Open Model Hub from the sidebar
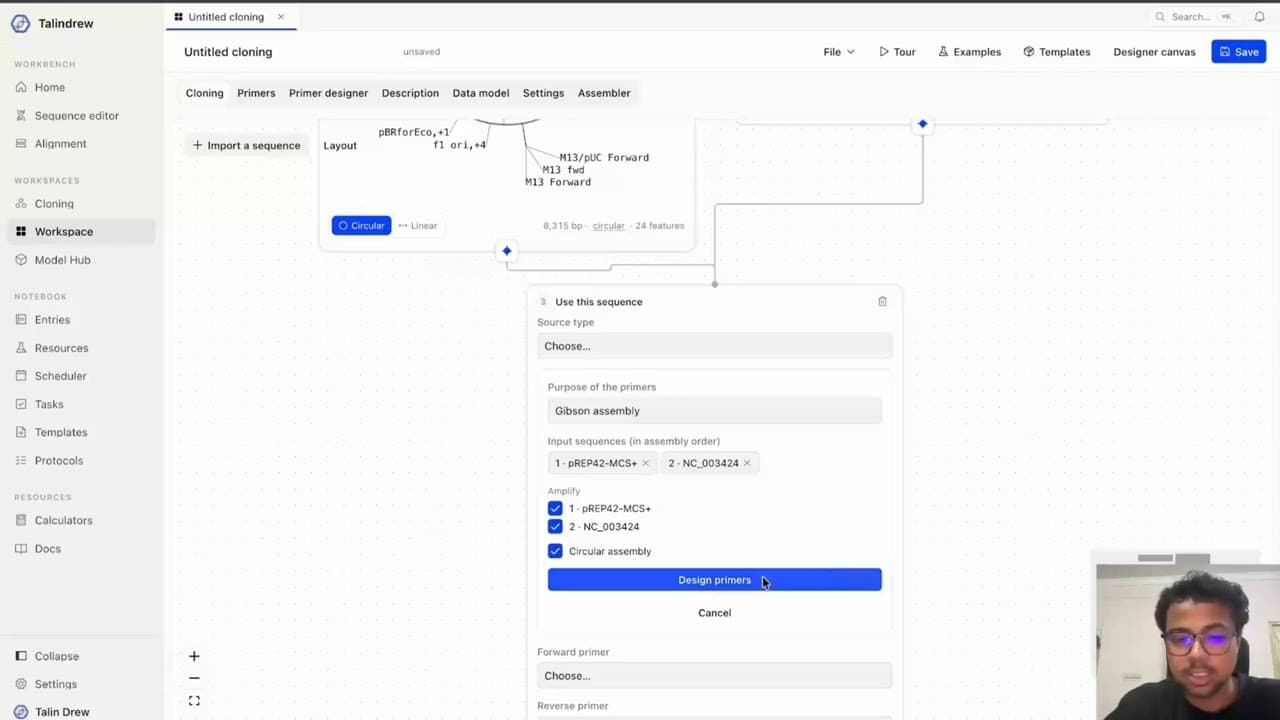 click(x=62, y=260)
